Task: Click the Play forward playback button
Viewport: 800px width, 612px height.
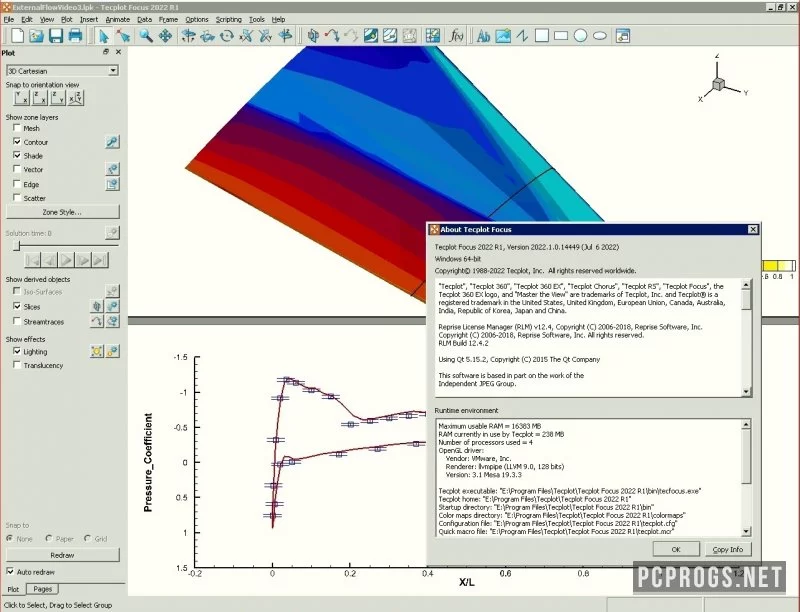Action: [x=66, y=260]
